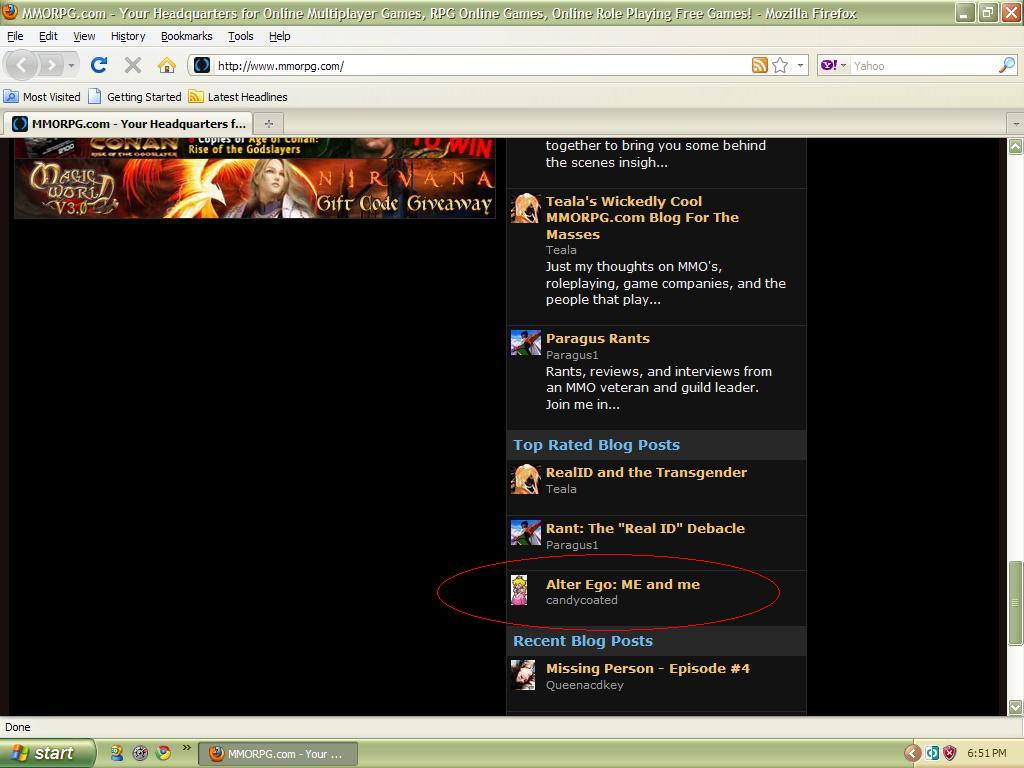The height and width of the screenshot is (768, 1024).
Task: Expand hidden system tray icons arrow
Action: click(x=912, y=753)
